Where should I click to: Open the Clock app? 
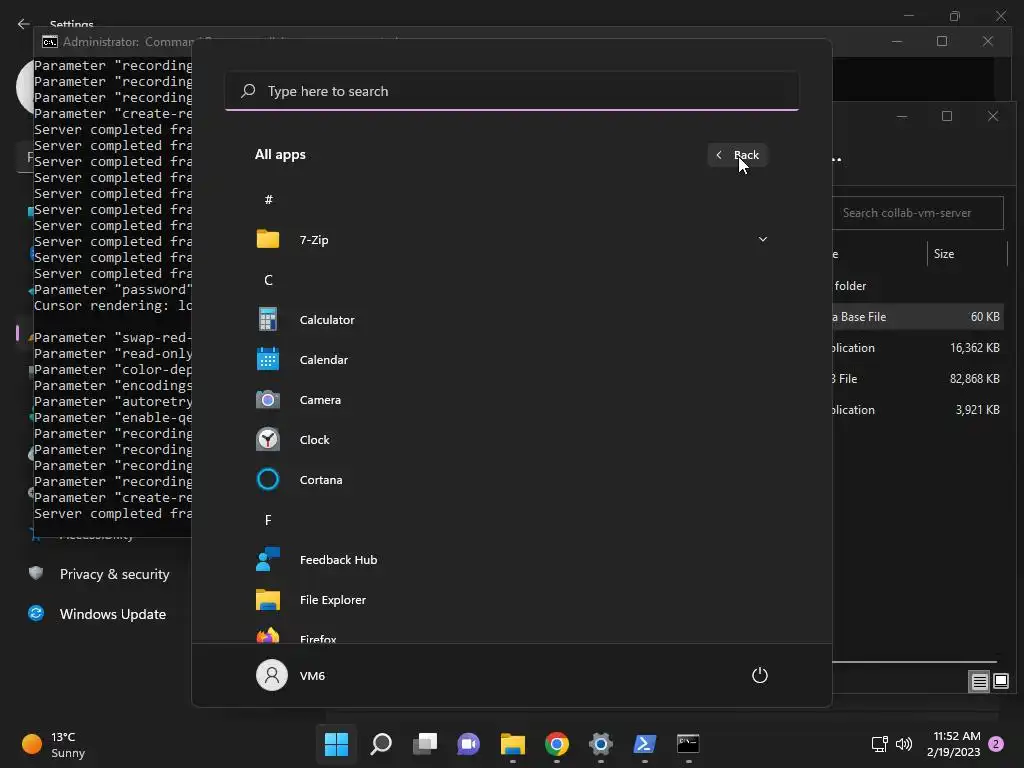click(511, 440)
